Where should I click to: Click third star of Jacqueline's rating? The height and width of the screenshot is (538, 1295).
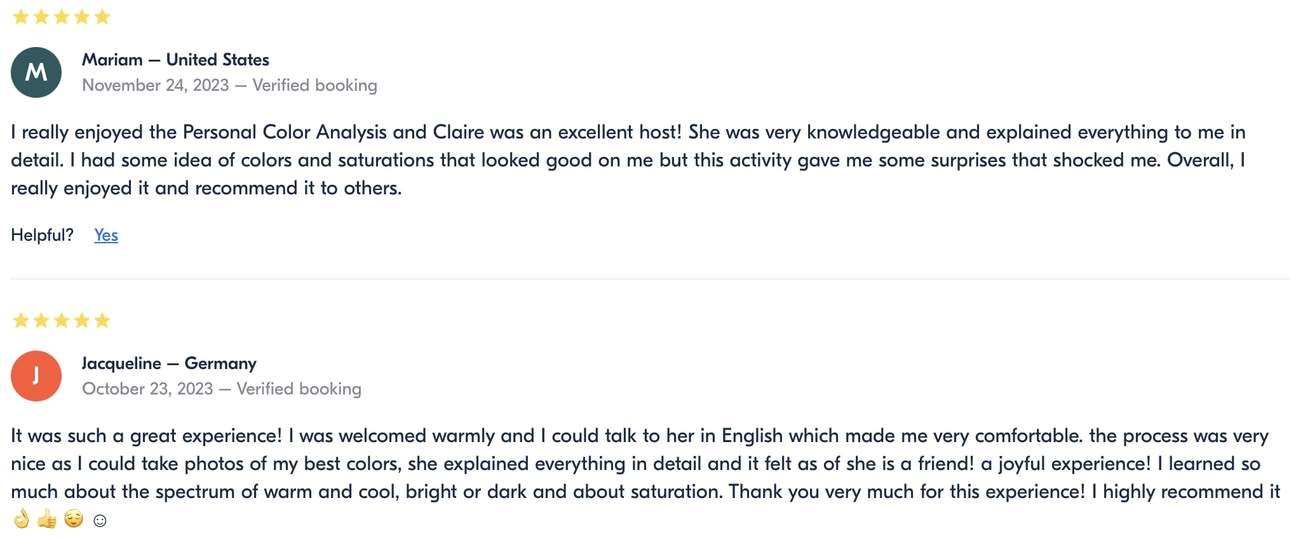[x=61, y=321]
